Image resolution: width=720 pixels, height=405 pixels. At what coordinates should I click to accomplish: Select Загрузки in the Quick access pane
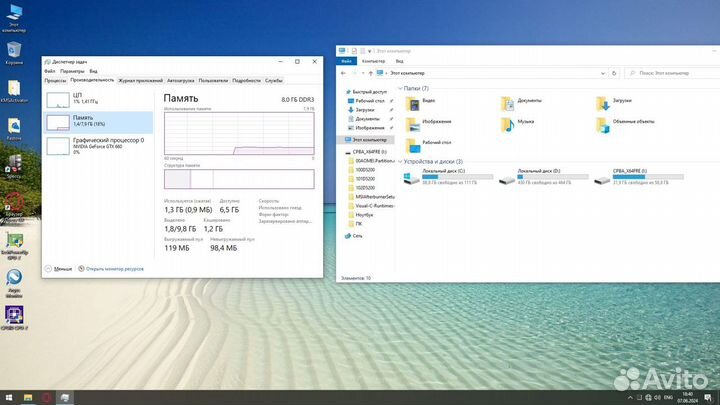365,110
